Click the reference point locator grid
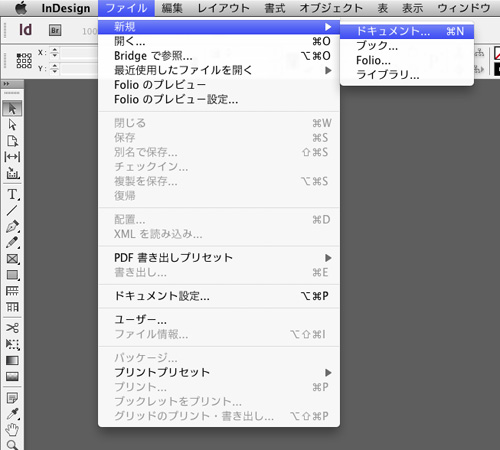Viewport: 500px width, 450px height. tap(24, 61)
